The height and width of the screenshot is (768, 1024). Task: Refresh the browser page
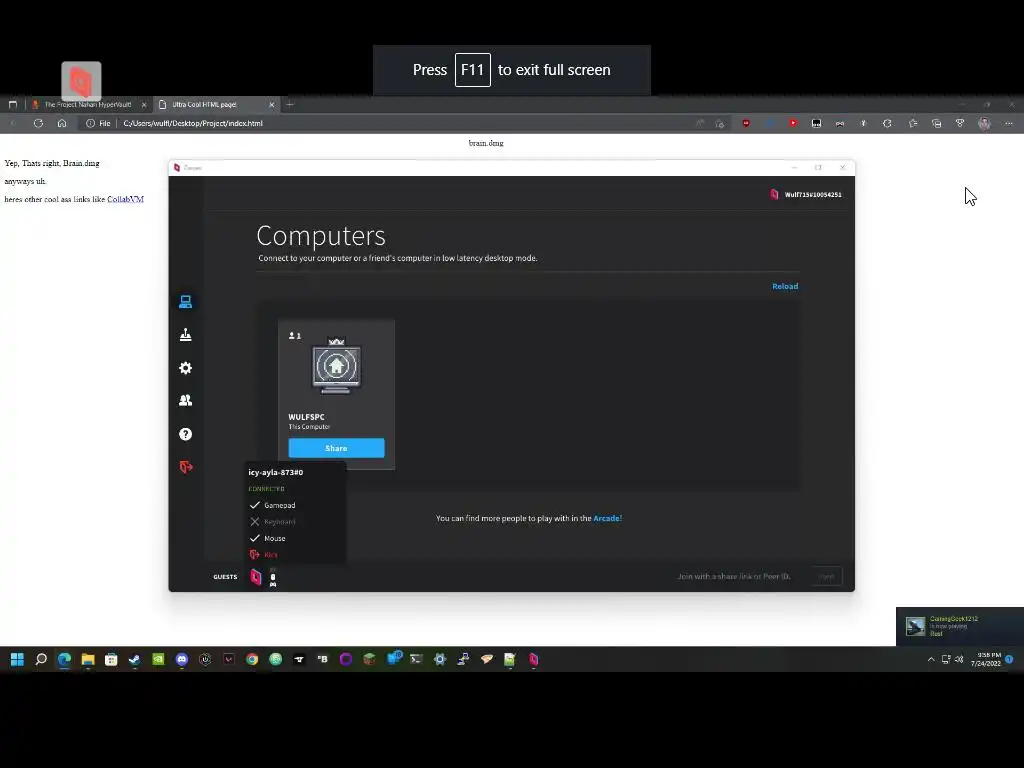[x=39, y=123]
